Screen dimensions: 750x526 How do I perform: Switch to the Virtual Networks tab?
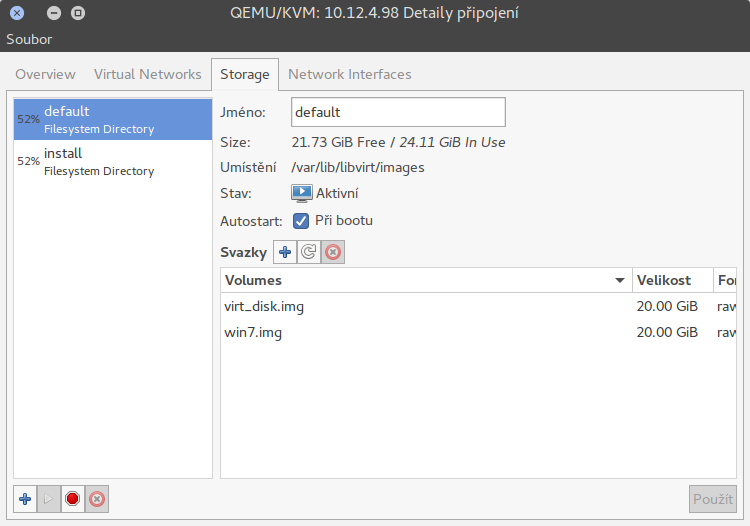pyautogui.click(x=147, y=74)
